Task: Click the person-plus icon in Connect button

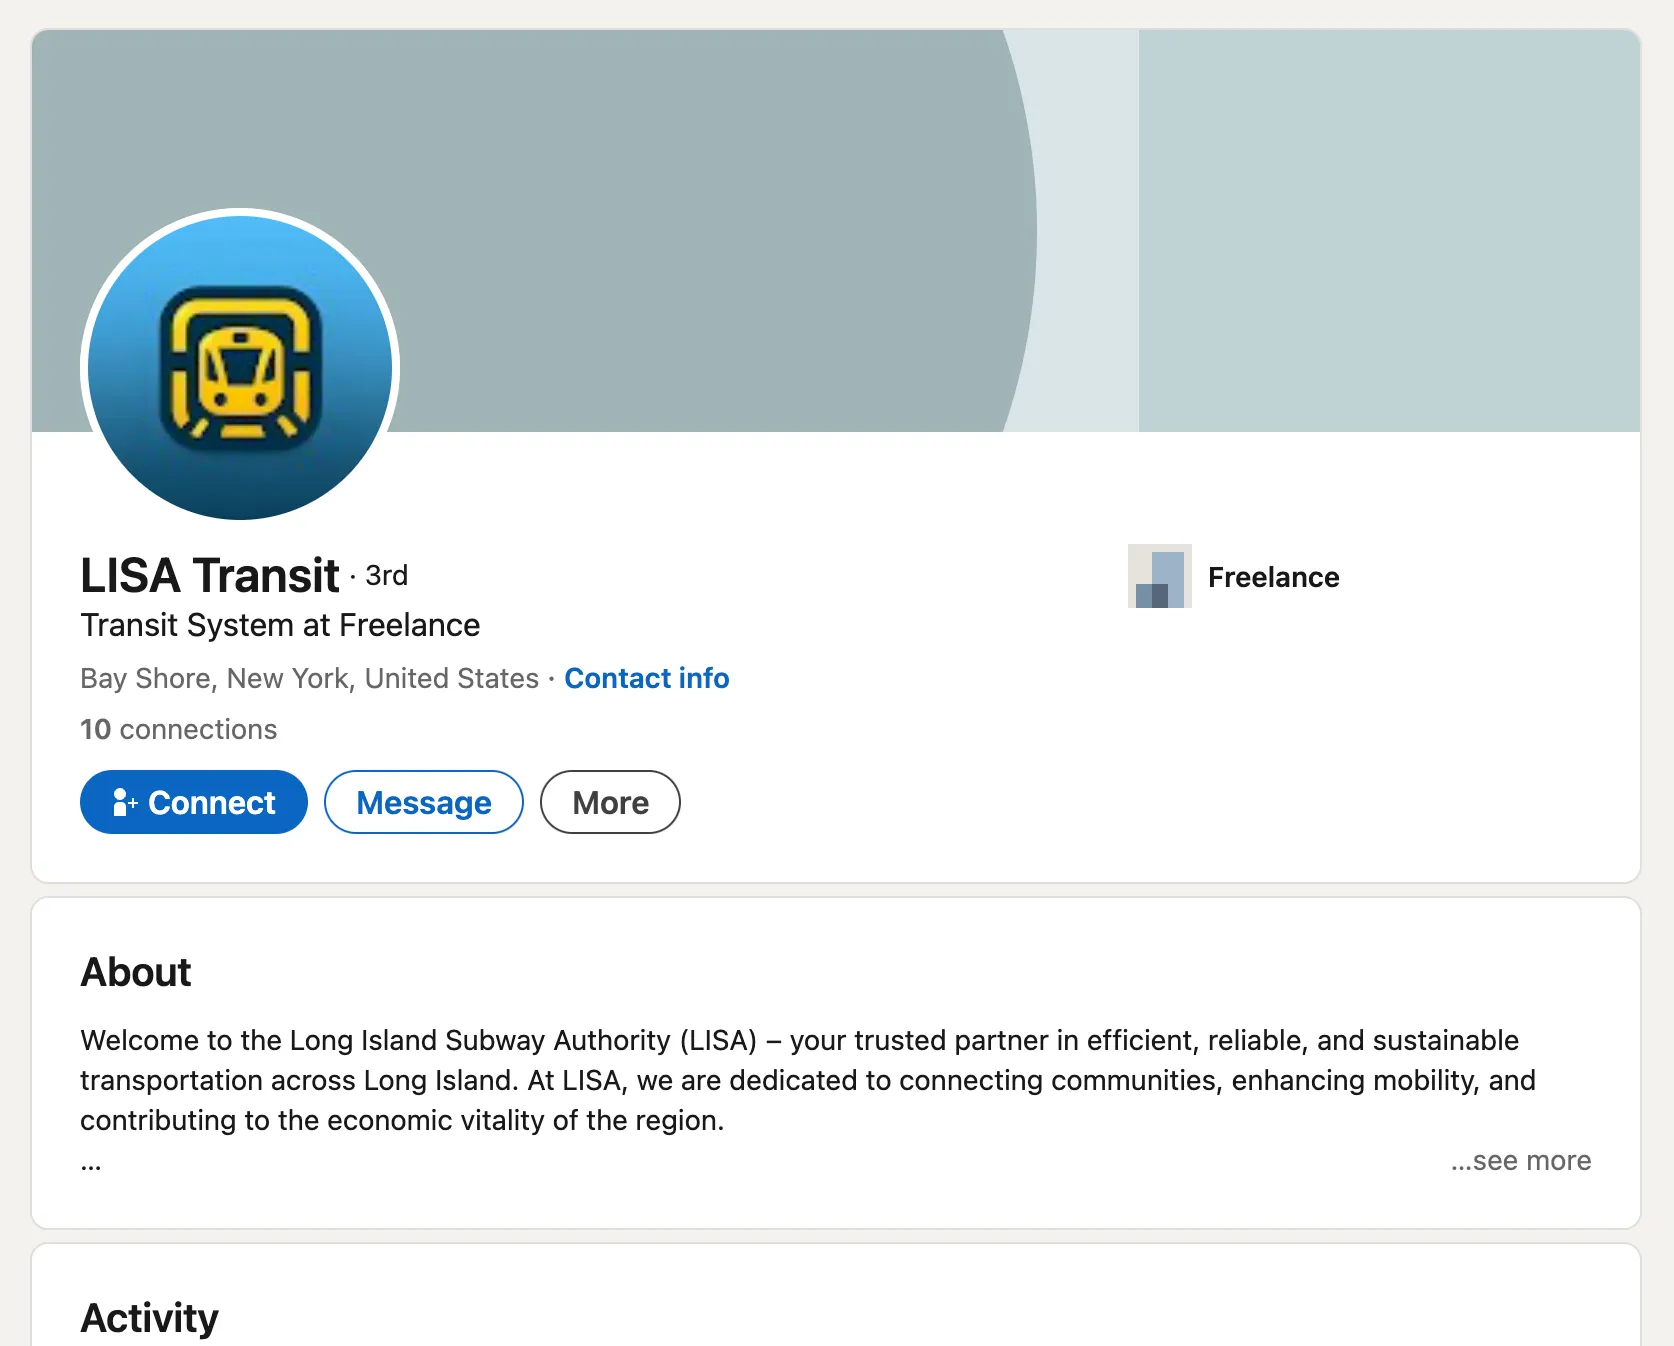Action: point(124,802)
